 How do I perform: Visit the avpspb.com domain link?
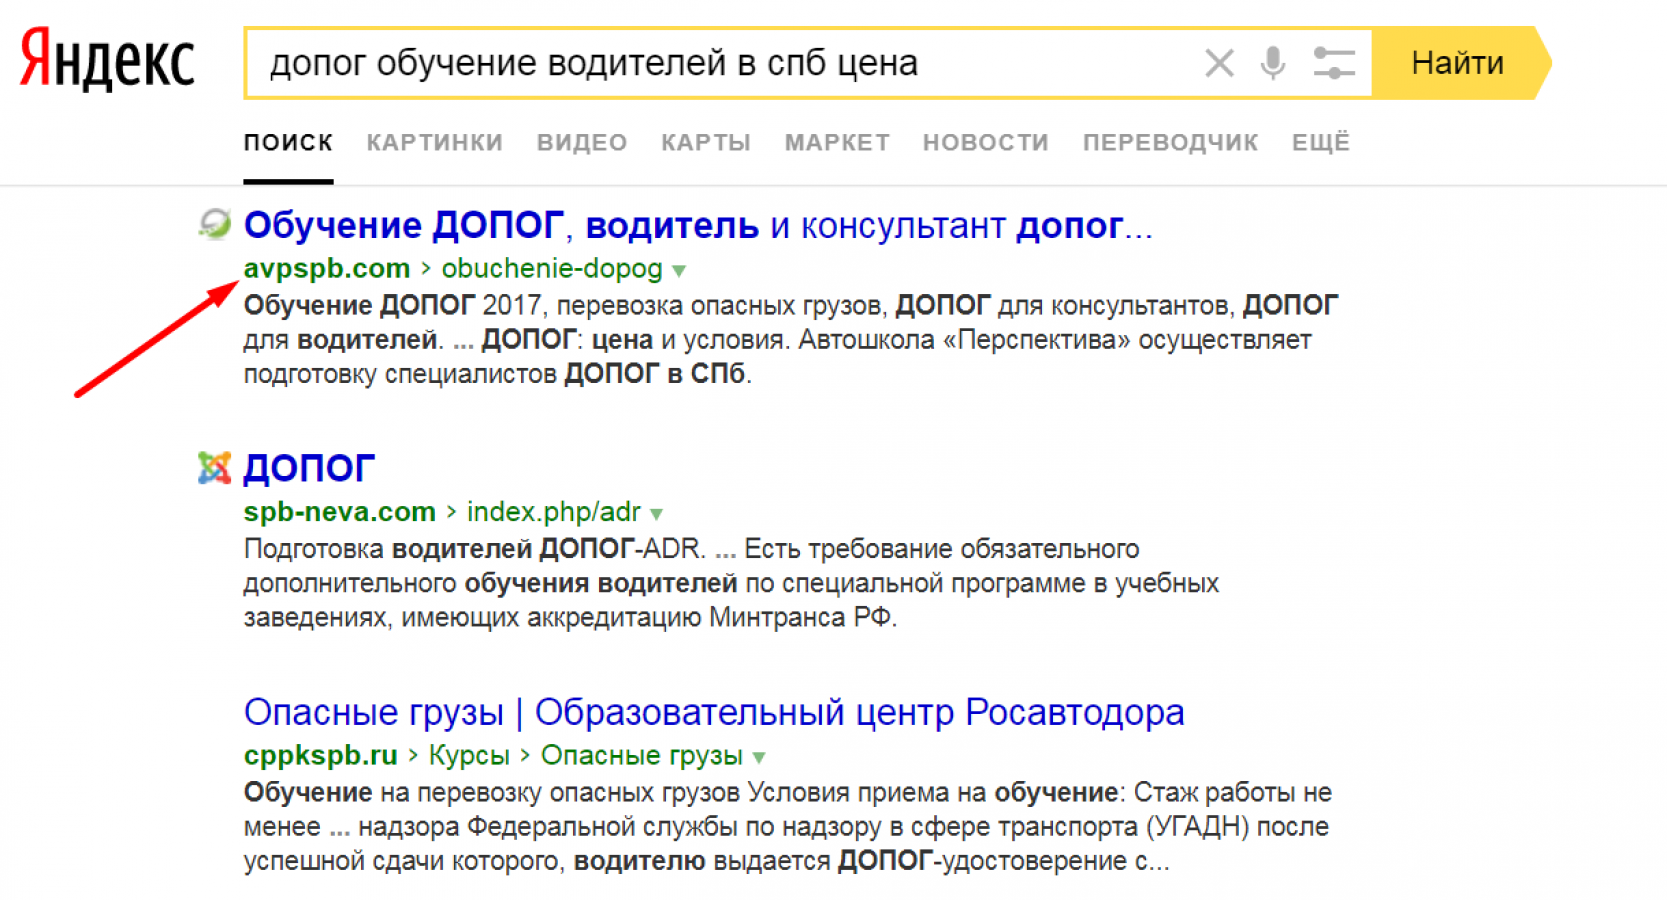tap(327, 268)
